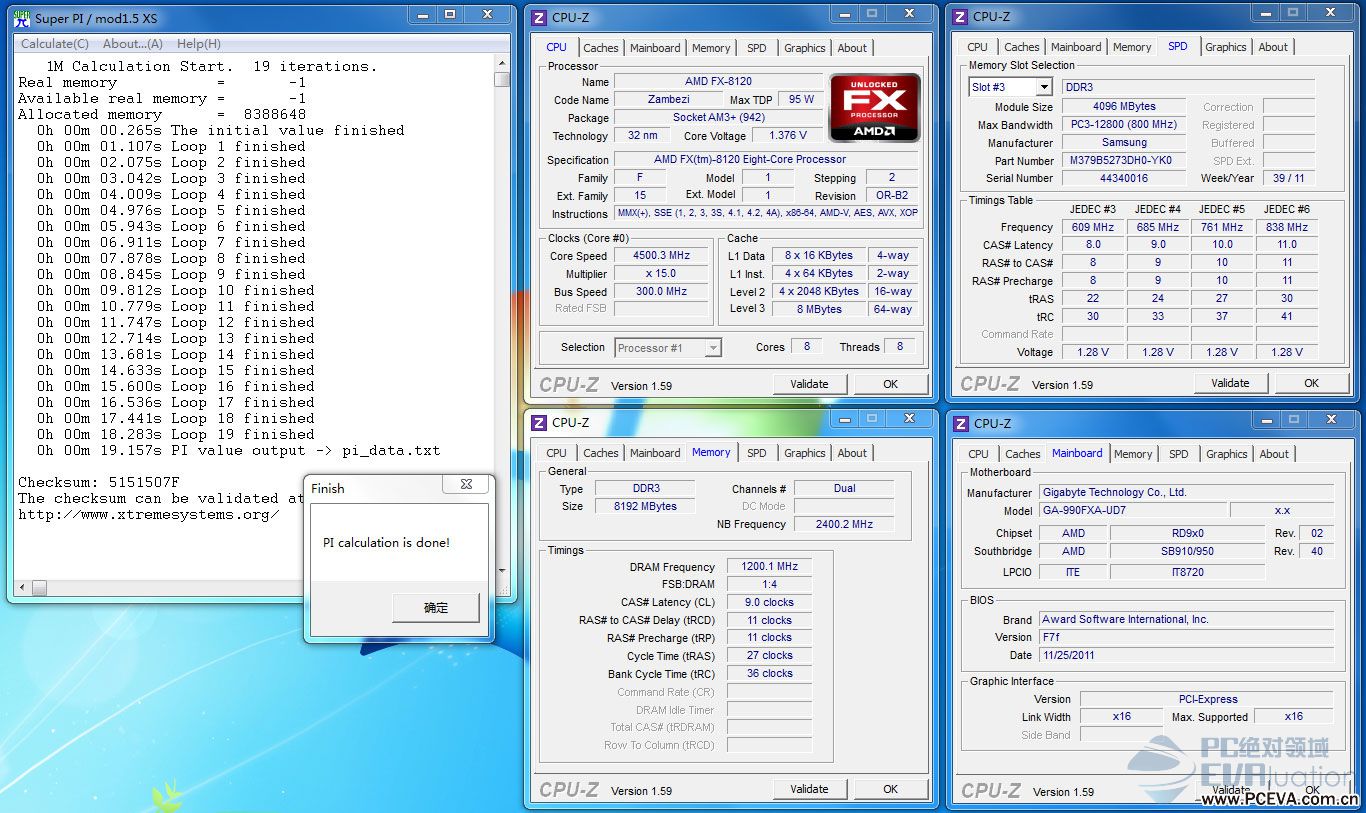Close the Finish dialog with its X button

point(466,485)
